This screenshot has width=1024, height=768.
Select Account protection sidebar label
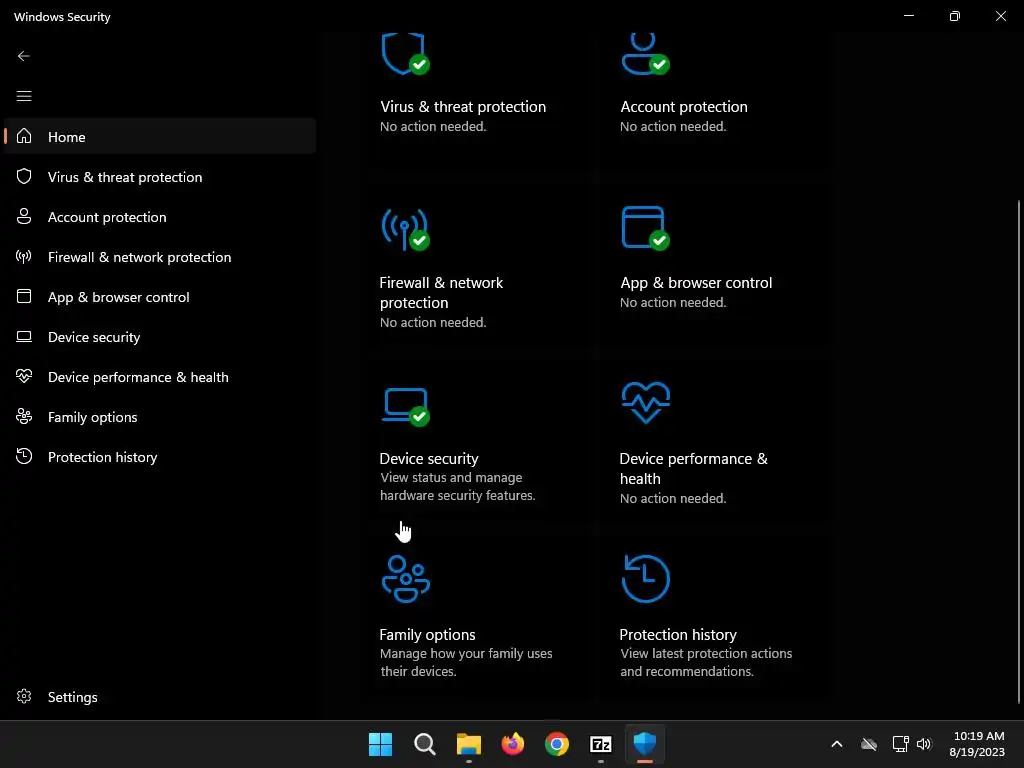tap(107, 217)
